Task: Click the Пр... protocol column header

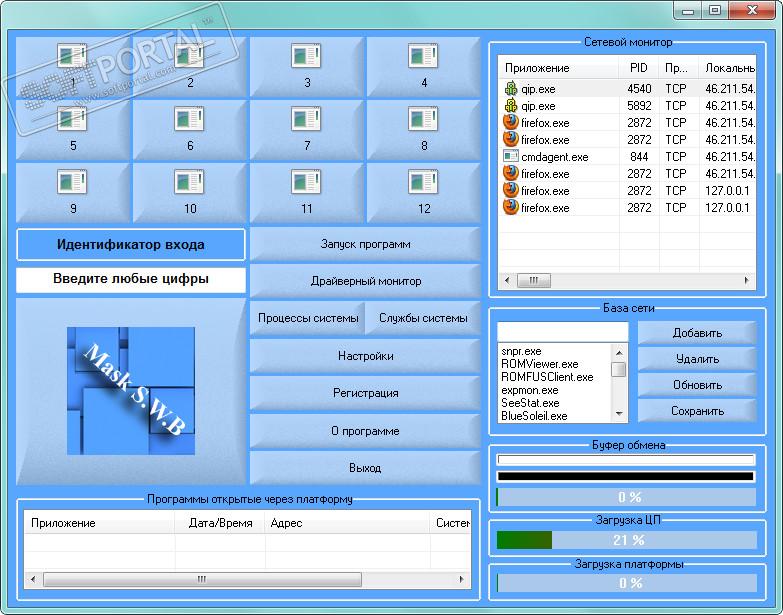Action: (x=679, y=68)
